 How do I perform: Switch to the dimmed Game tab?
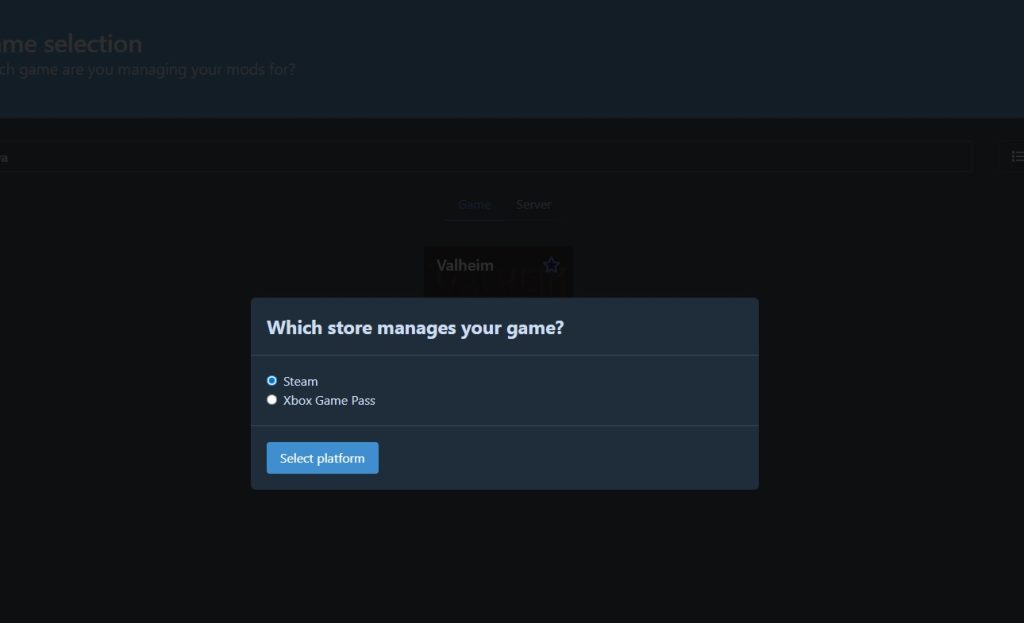click(474, 204)
